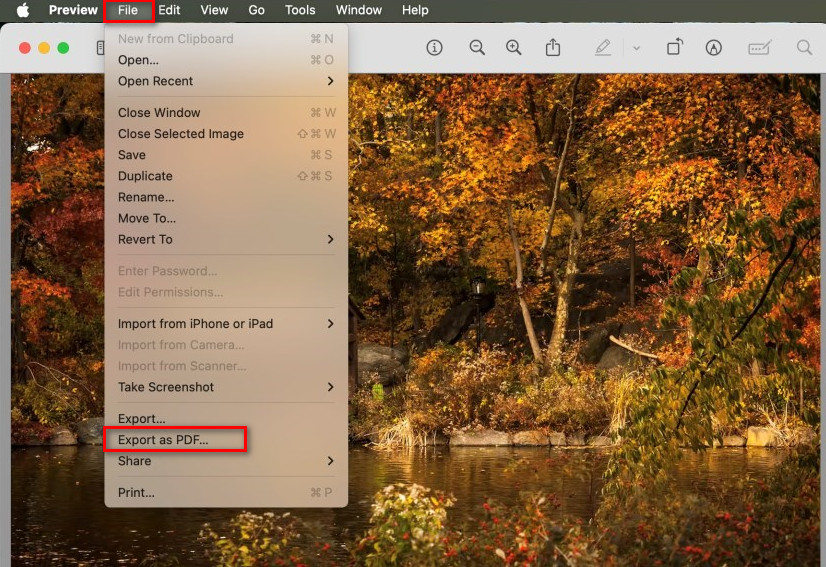Choose Export as PDF...

(227, 439)
